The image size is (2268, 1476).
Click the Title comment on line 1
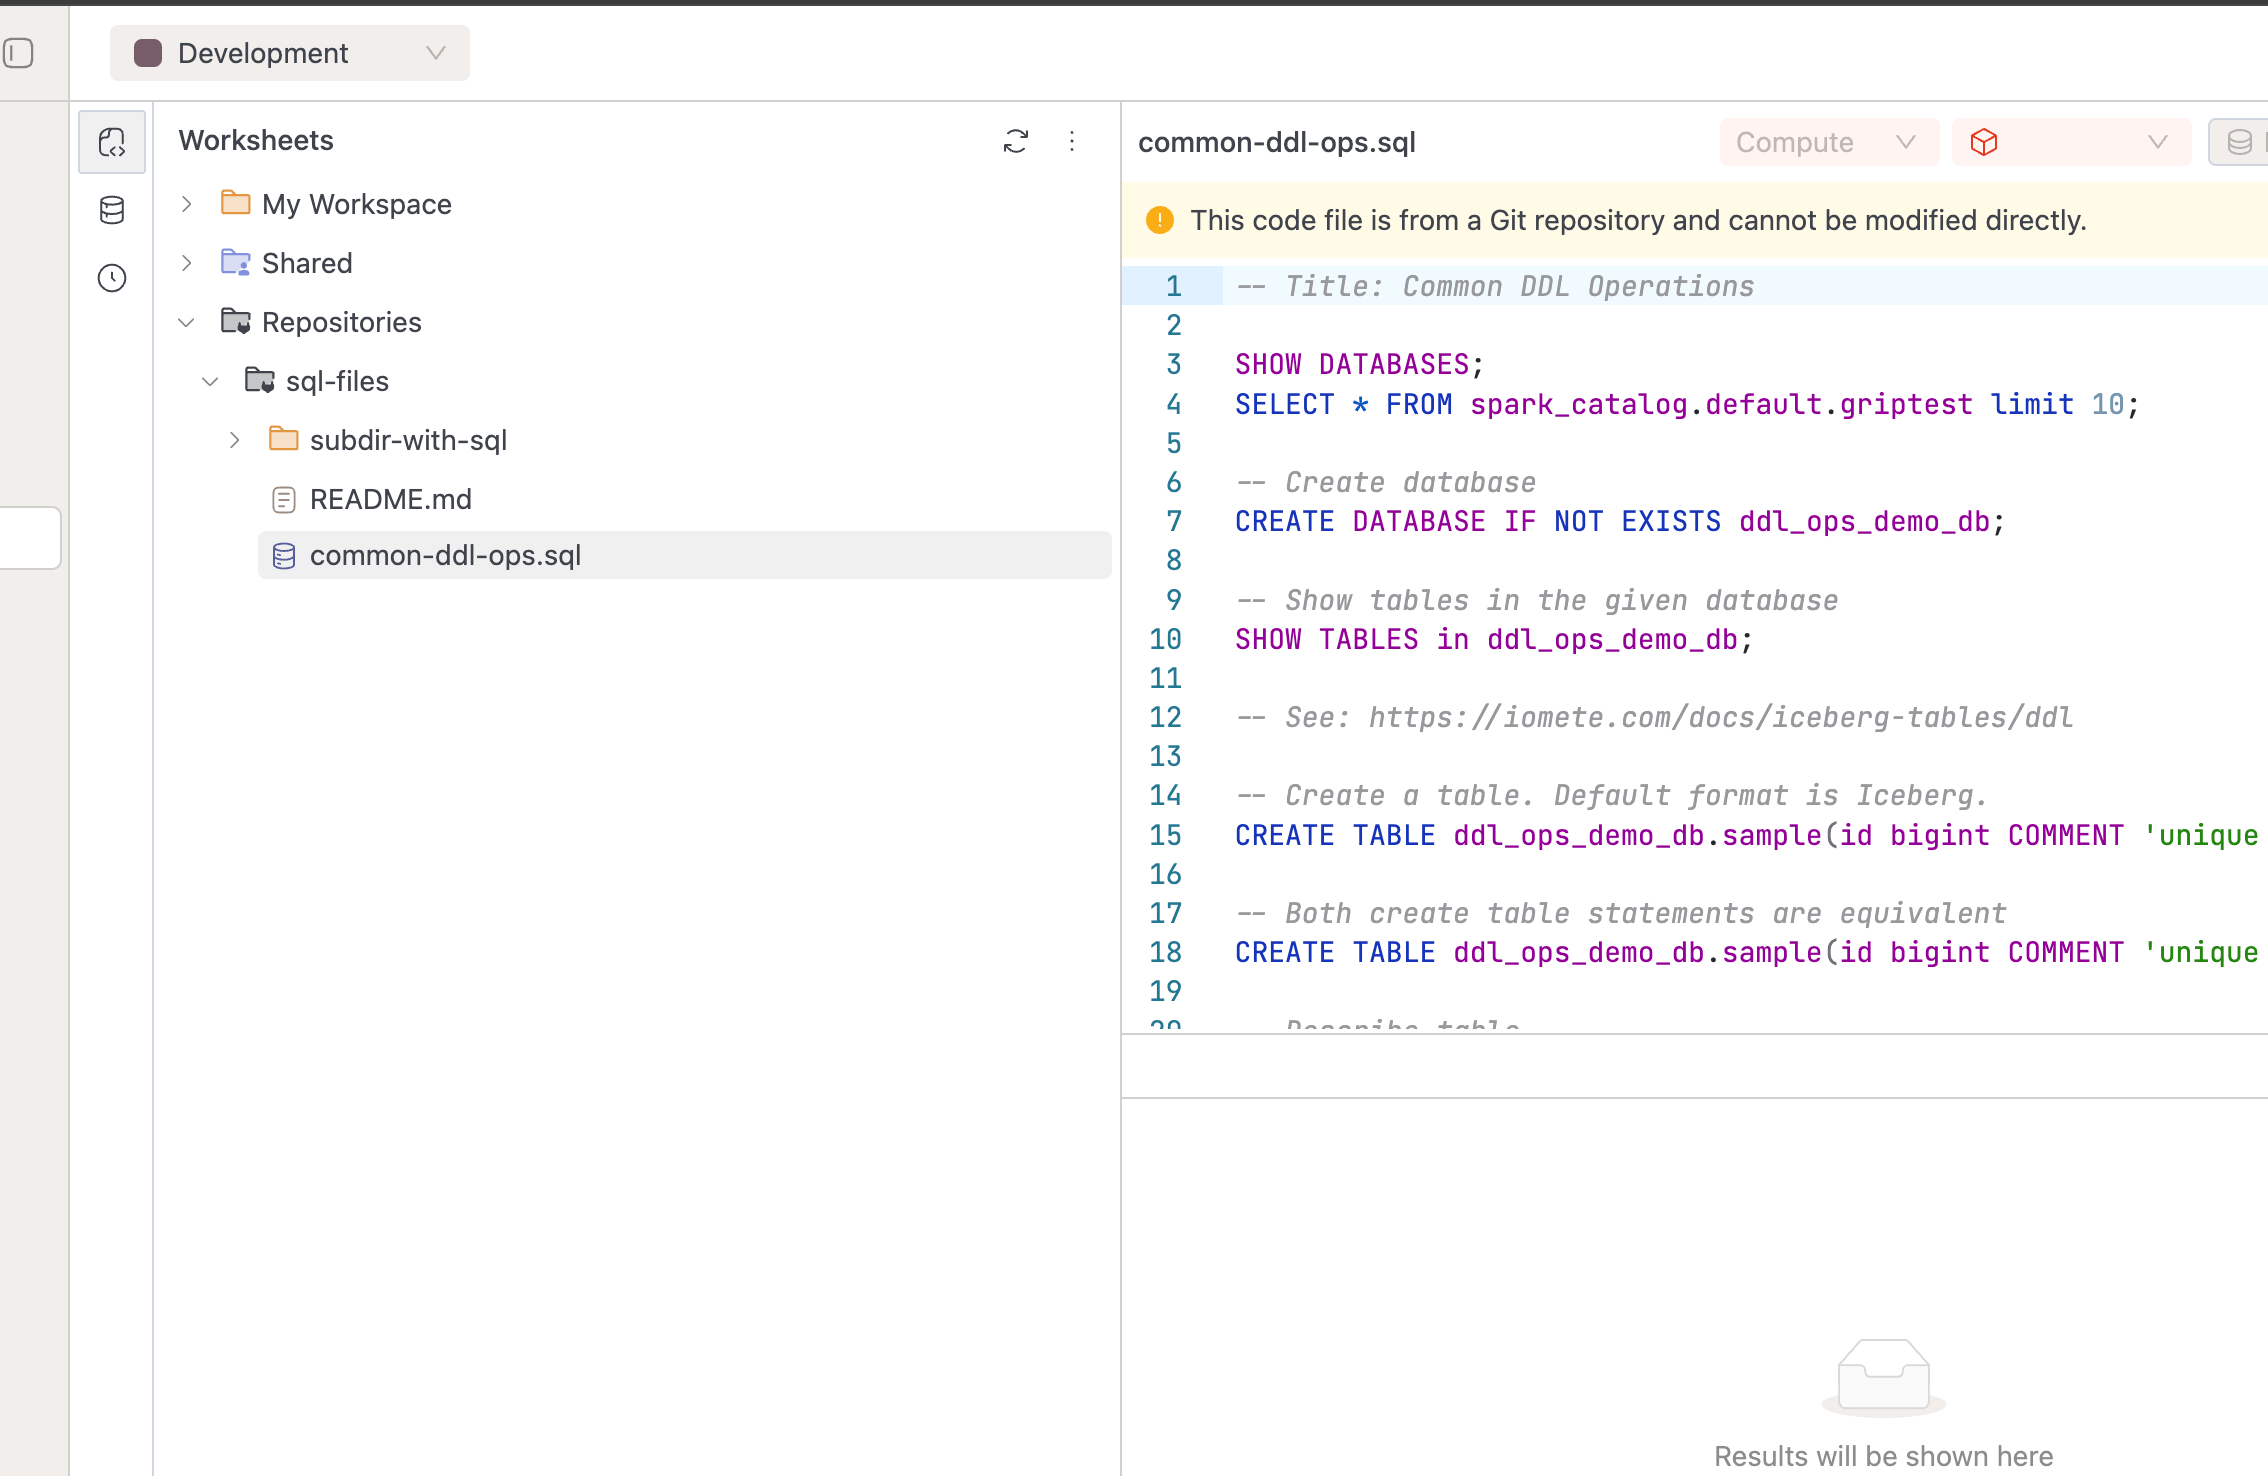pos(1495,286)
